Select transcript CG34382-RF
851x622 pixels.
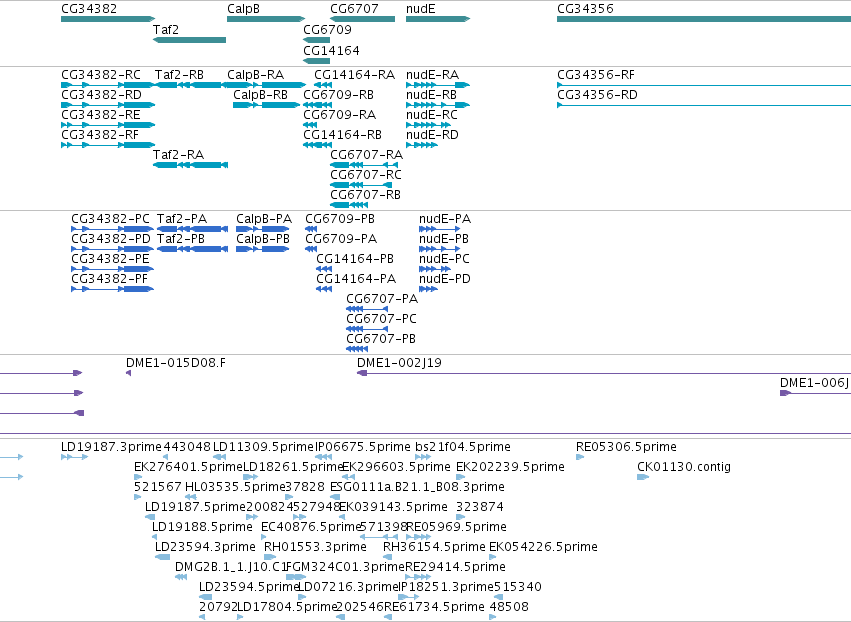click(100, 135)
